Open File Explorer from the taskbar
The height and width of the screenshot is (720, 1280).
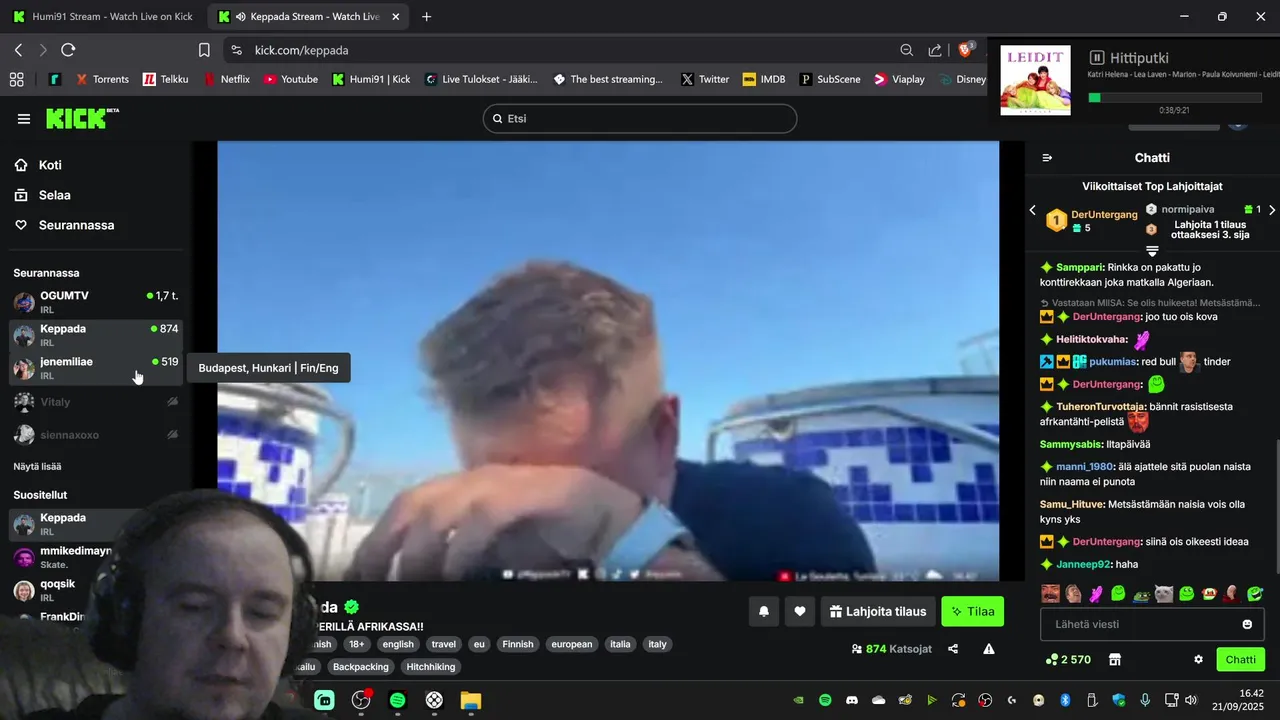470,700
